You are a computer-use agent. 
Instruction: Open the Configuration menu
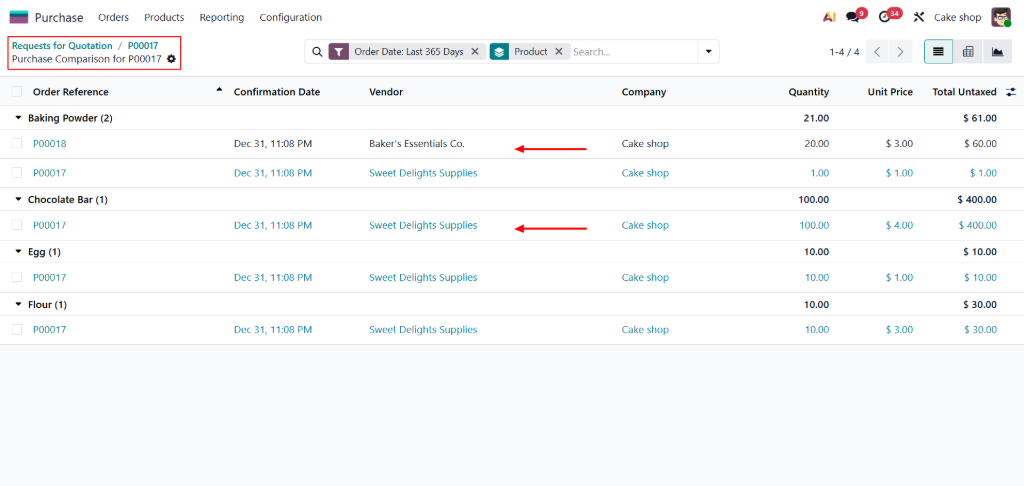(x=290, y=17)
